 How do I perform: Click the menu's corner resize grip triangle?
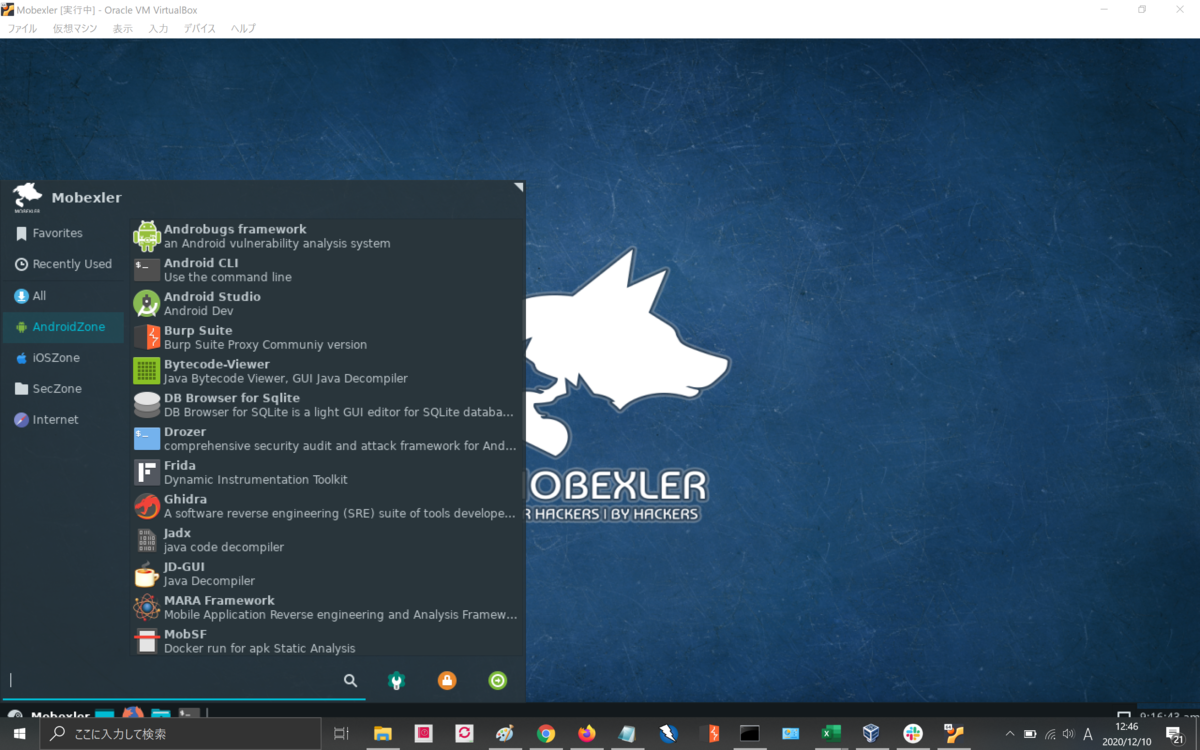[x=518, y=187]
